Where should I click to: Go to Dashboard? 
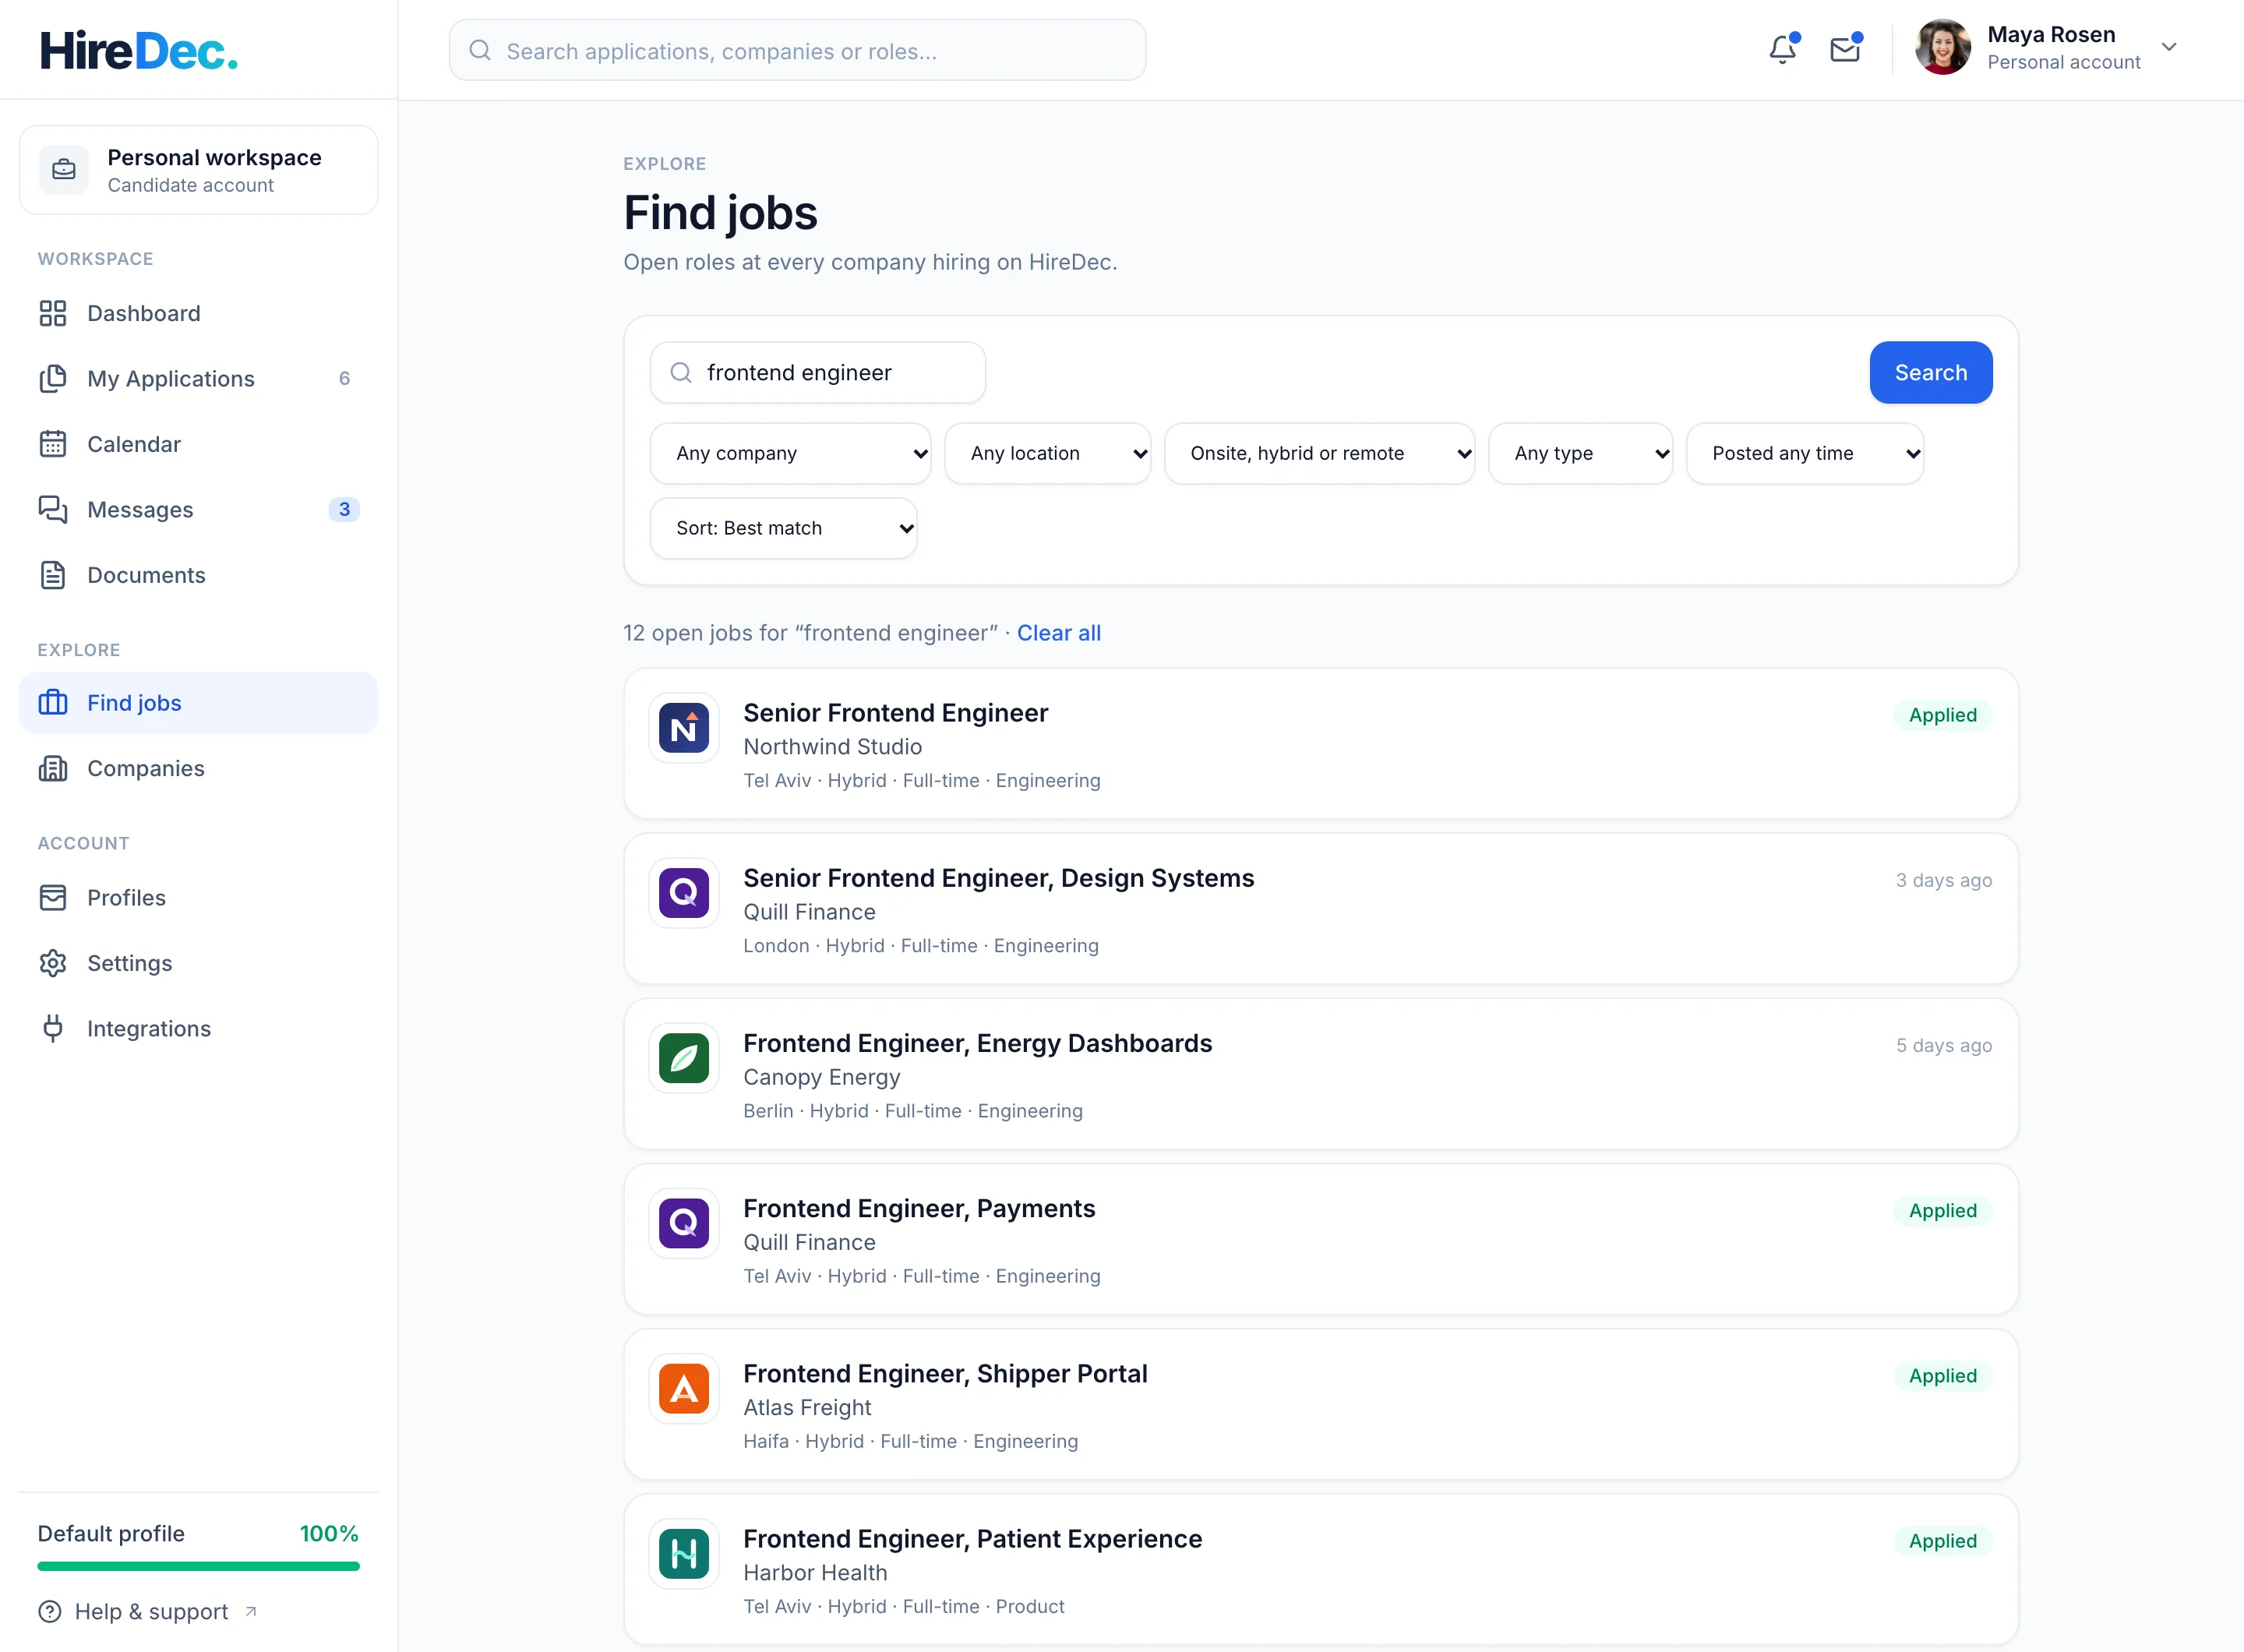[x=199, y=313]
